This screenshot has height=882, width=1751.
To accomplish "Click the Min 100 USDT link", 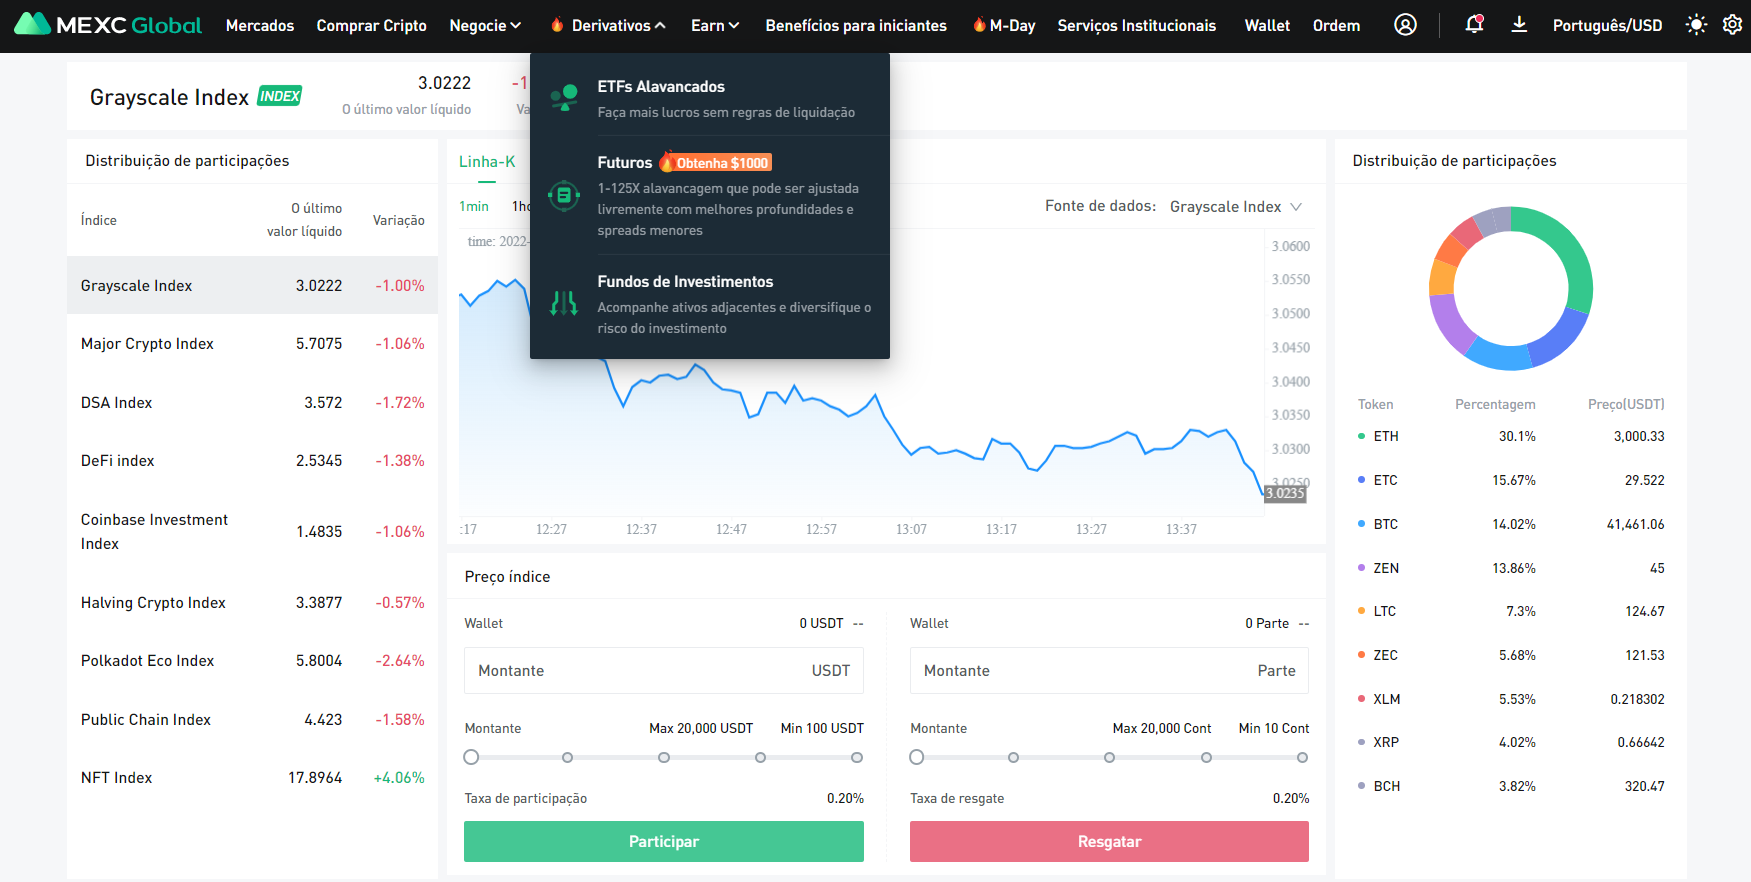I will pyautogui.click(x=822, y=728).
